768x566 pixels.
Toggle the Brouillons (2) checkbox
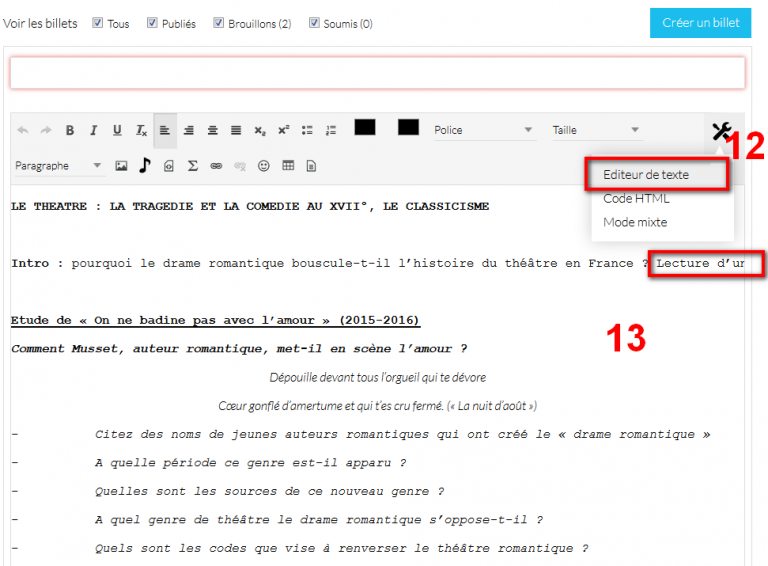[218, 23]
